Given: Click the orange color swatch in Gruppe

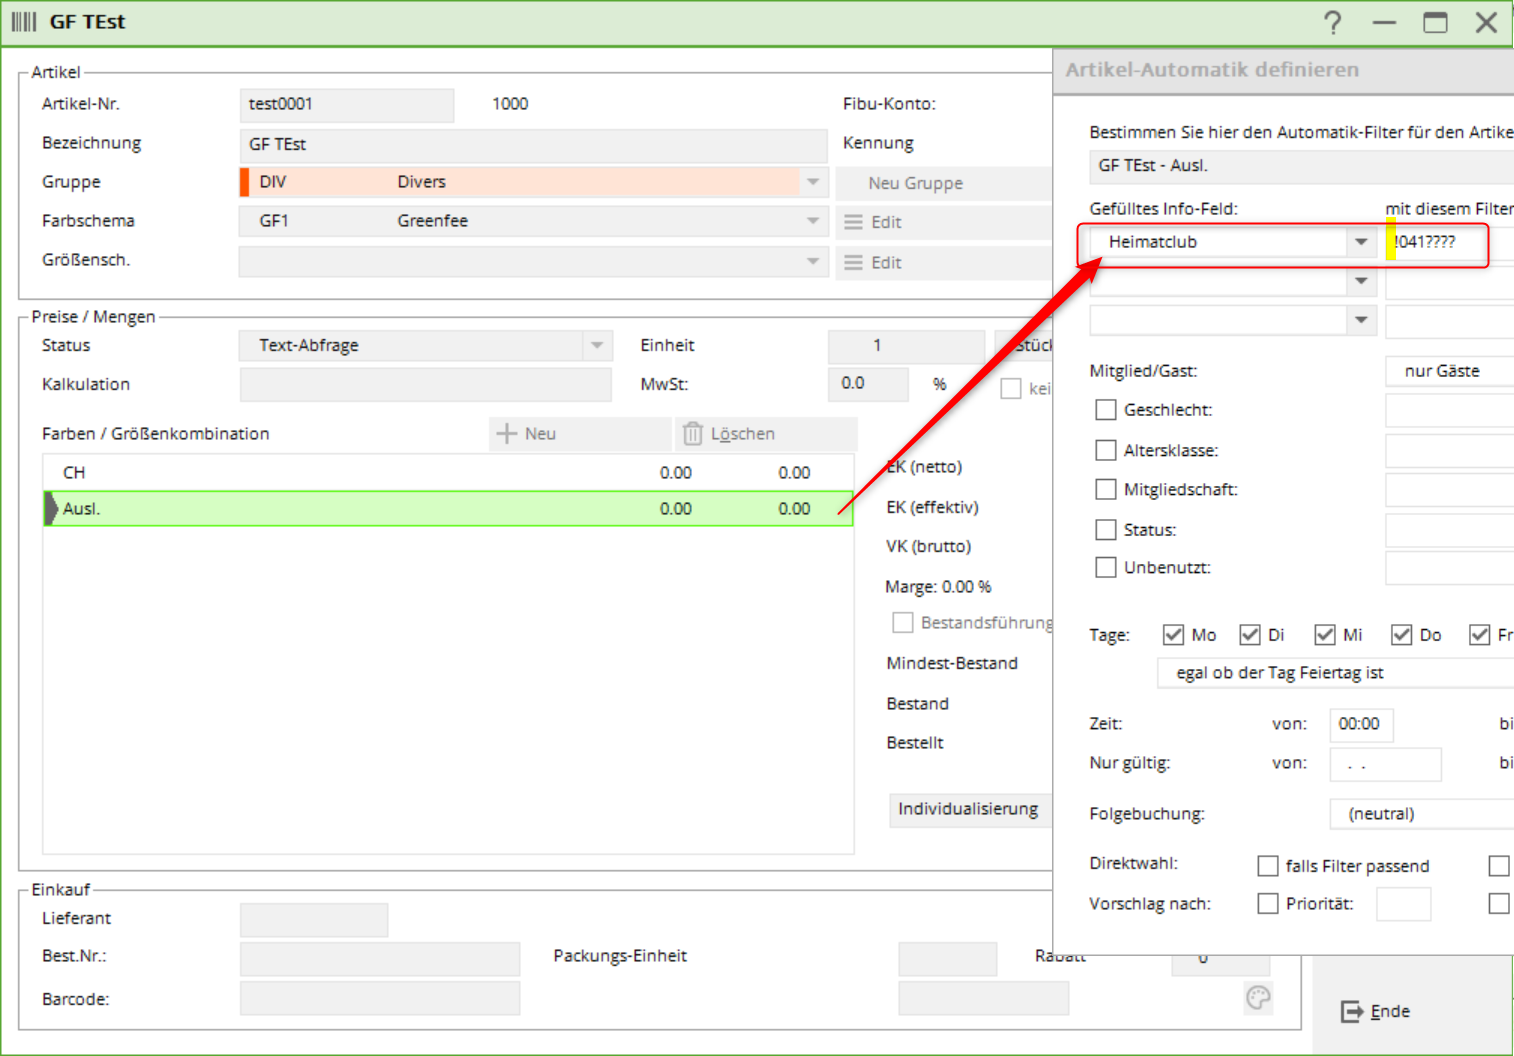Looking at the screenshot, I should tap(245, 182).
